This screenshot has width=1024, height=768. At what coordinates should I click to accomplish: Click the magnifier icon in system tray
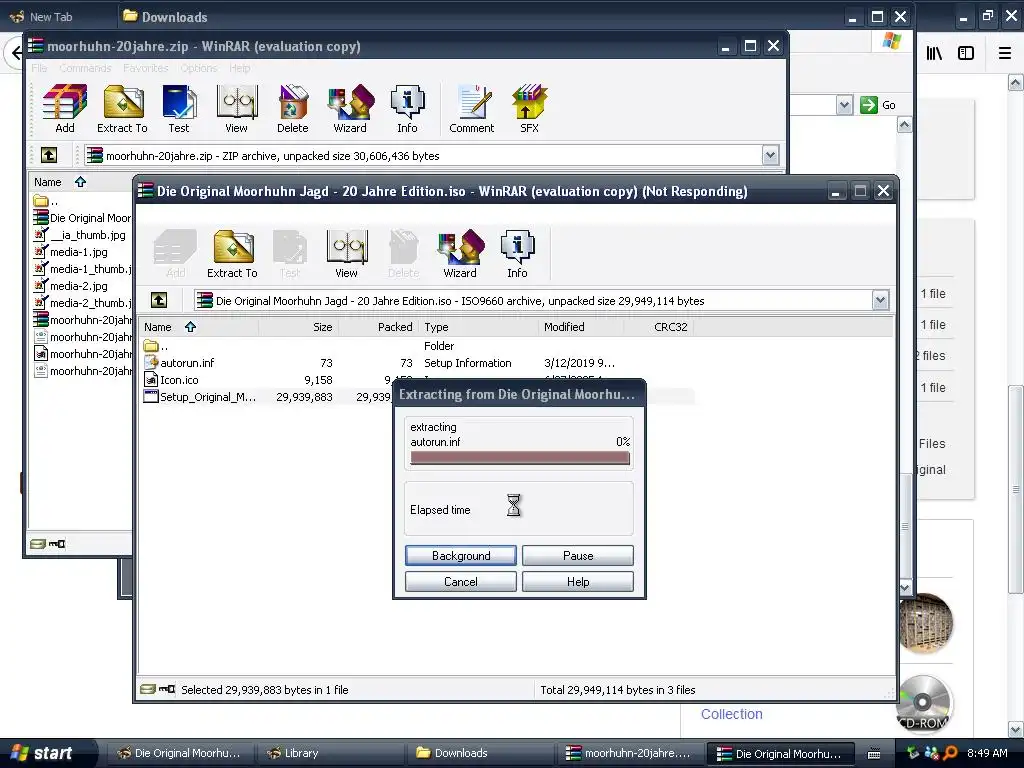(950, 753)
